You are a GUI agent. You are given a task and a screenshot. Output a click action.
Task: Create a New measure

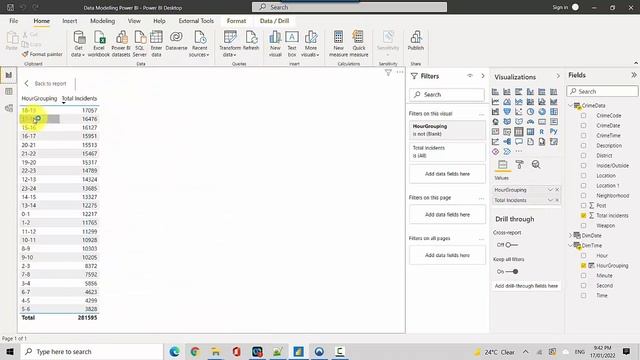pos(338,44)
